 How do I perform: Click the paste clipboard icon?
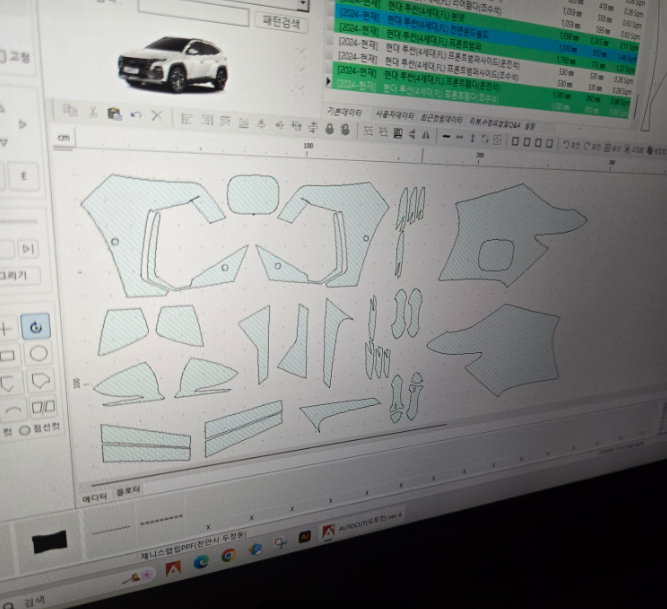(114, 114)
